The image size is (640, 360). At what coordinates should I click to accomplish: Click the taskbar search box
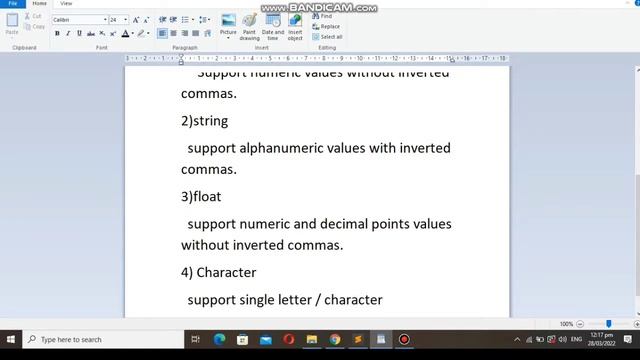pos(103,339)
